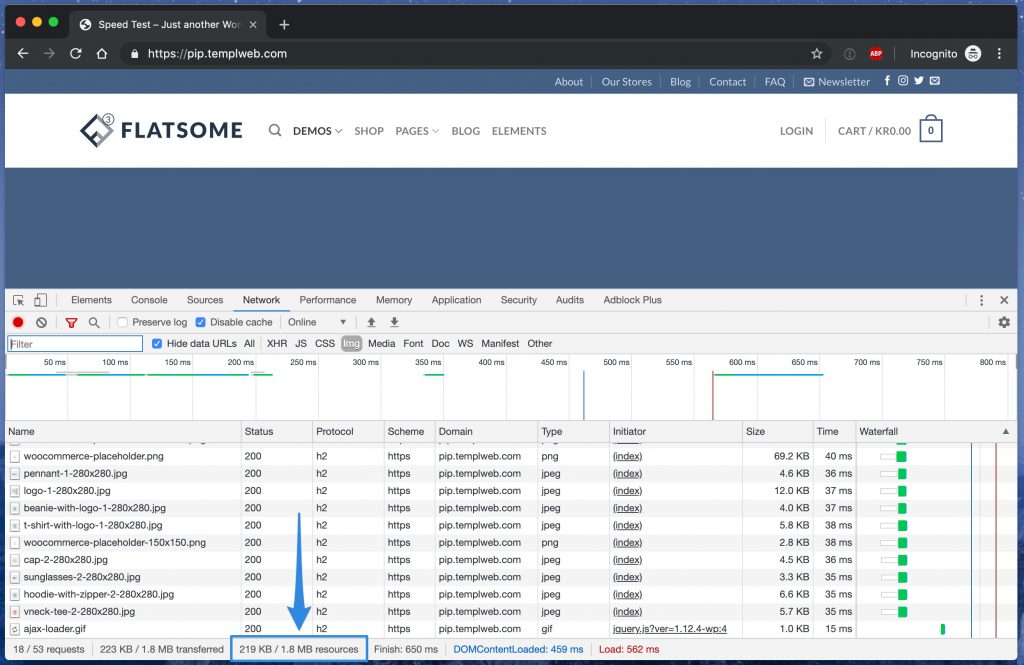Viewport: 1024px width, 665px height.
Task: Go back to the previous page
Action: [x=23, y=54]
